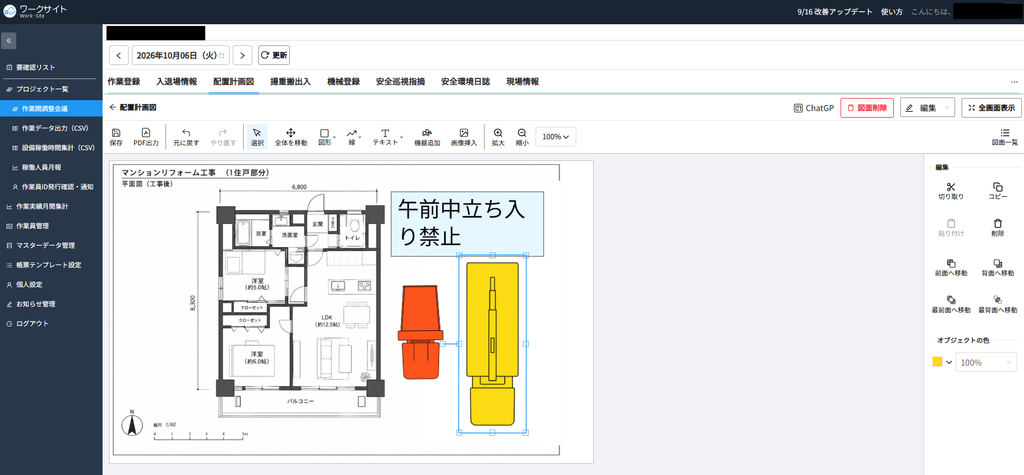The width and height of the screenshot is (1024, 475).
Task: Open the date field 2026年10月06日
Action: 181,56
